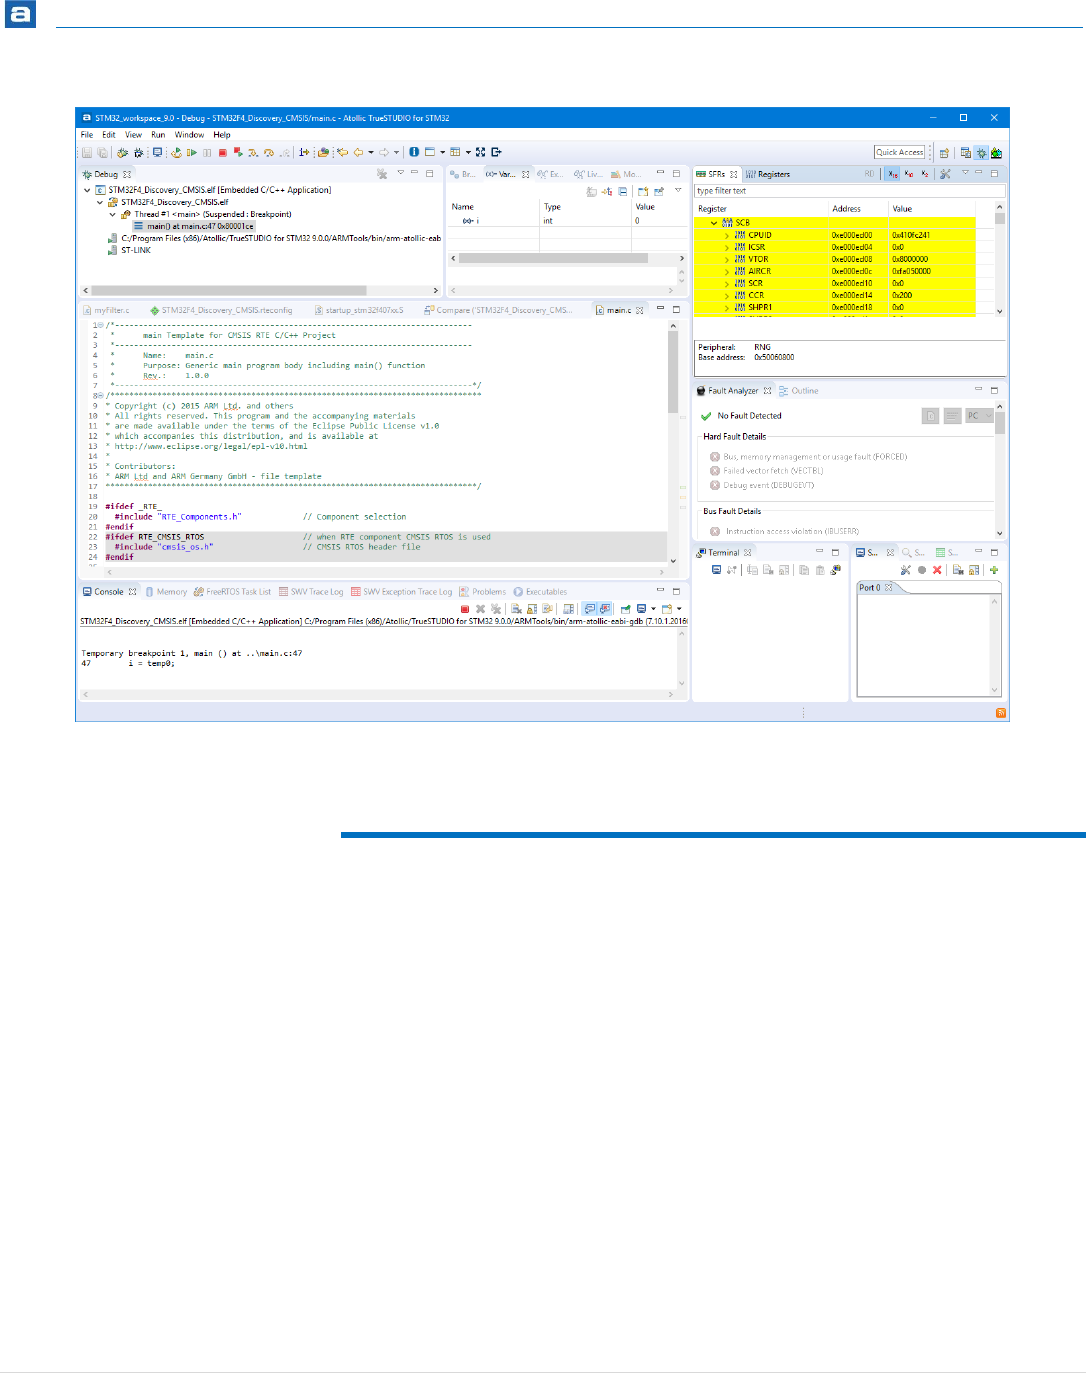The image size is (1086, 1373).
Task: Click the Debug perspective icon at top right
Action: [x=981, y=153]
